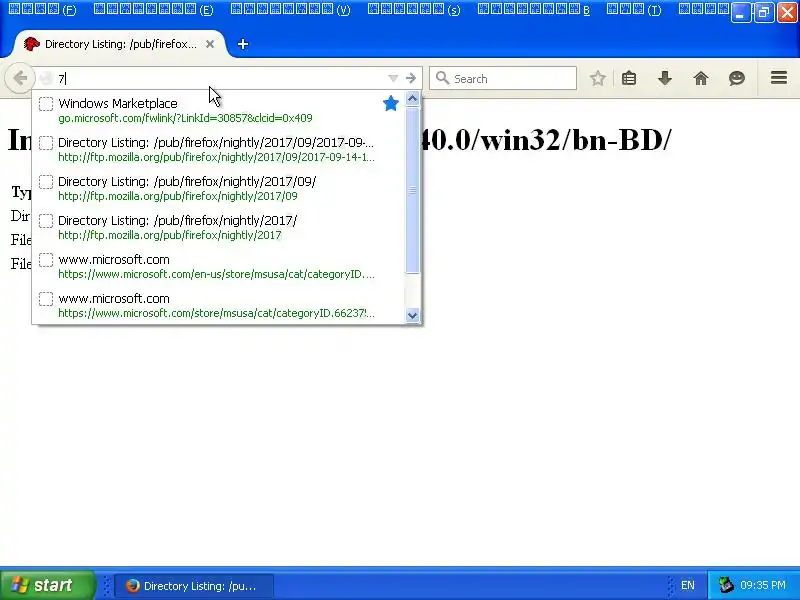
Task: Close the Directory Listing tab
Action: [210, 44]
